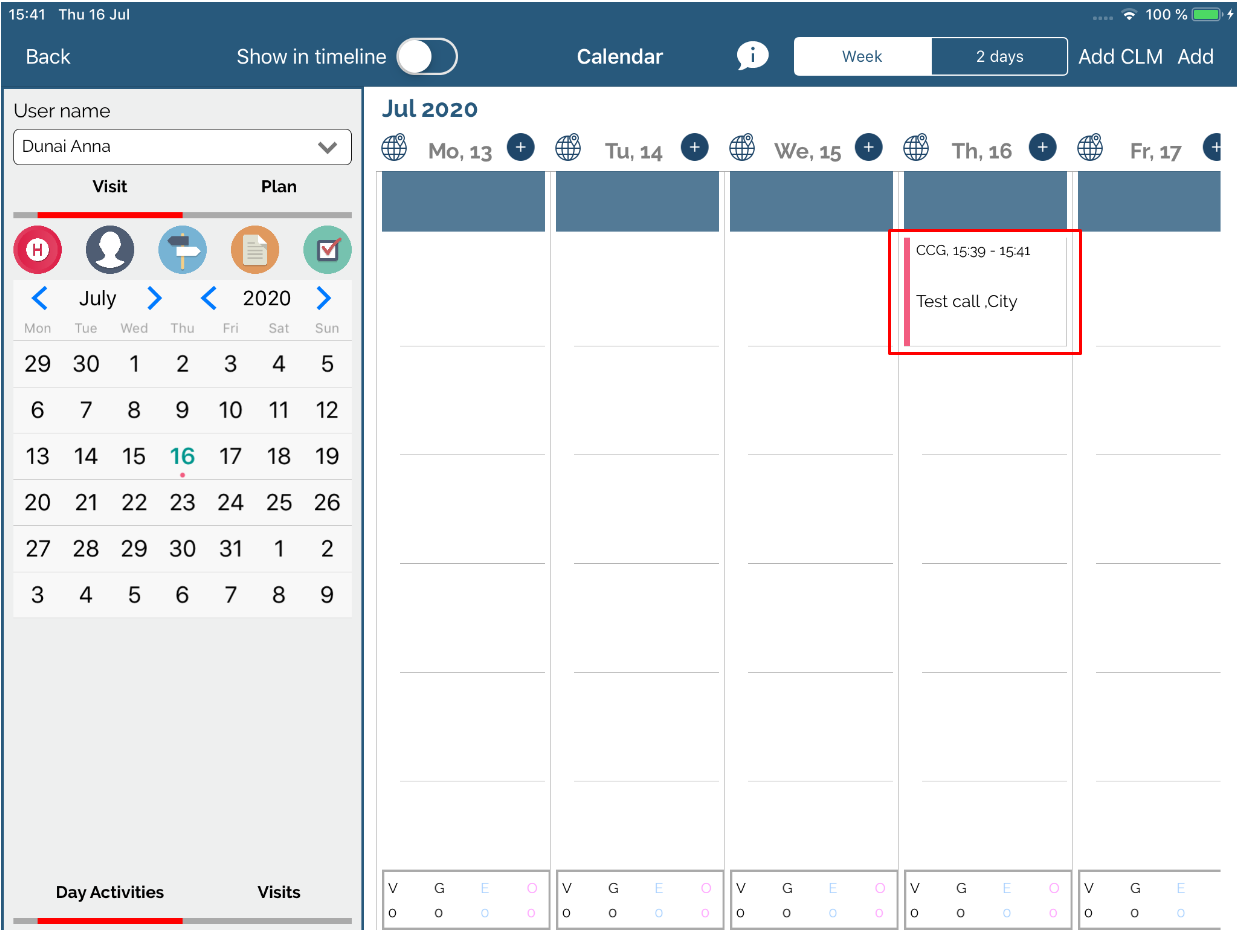Select July 23 in the mini calendar

click(182, 502)
